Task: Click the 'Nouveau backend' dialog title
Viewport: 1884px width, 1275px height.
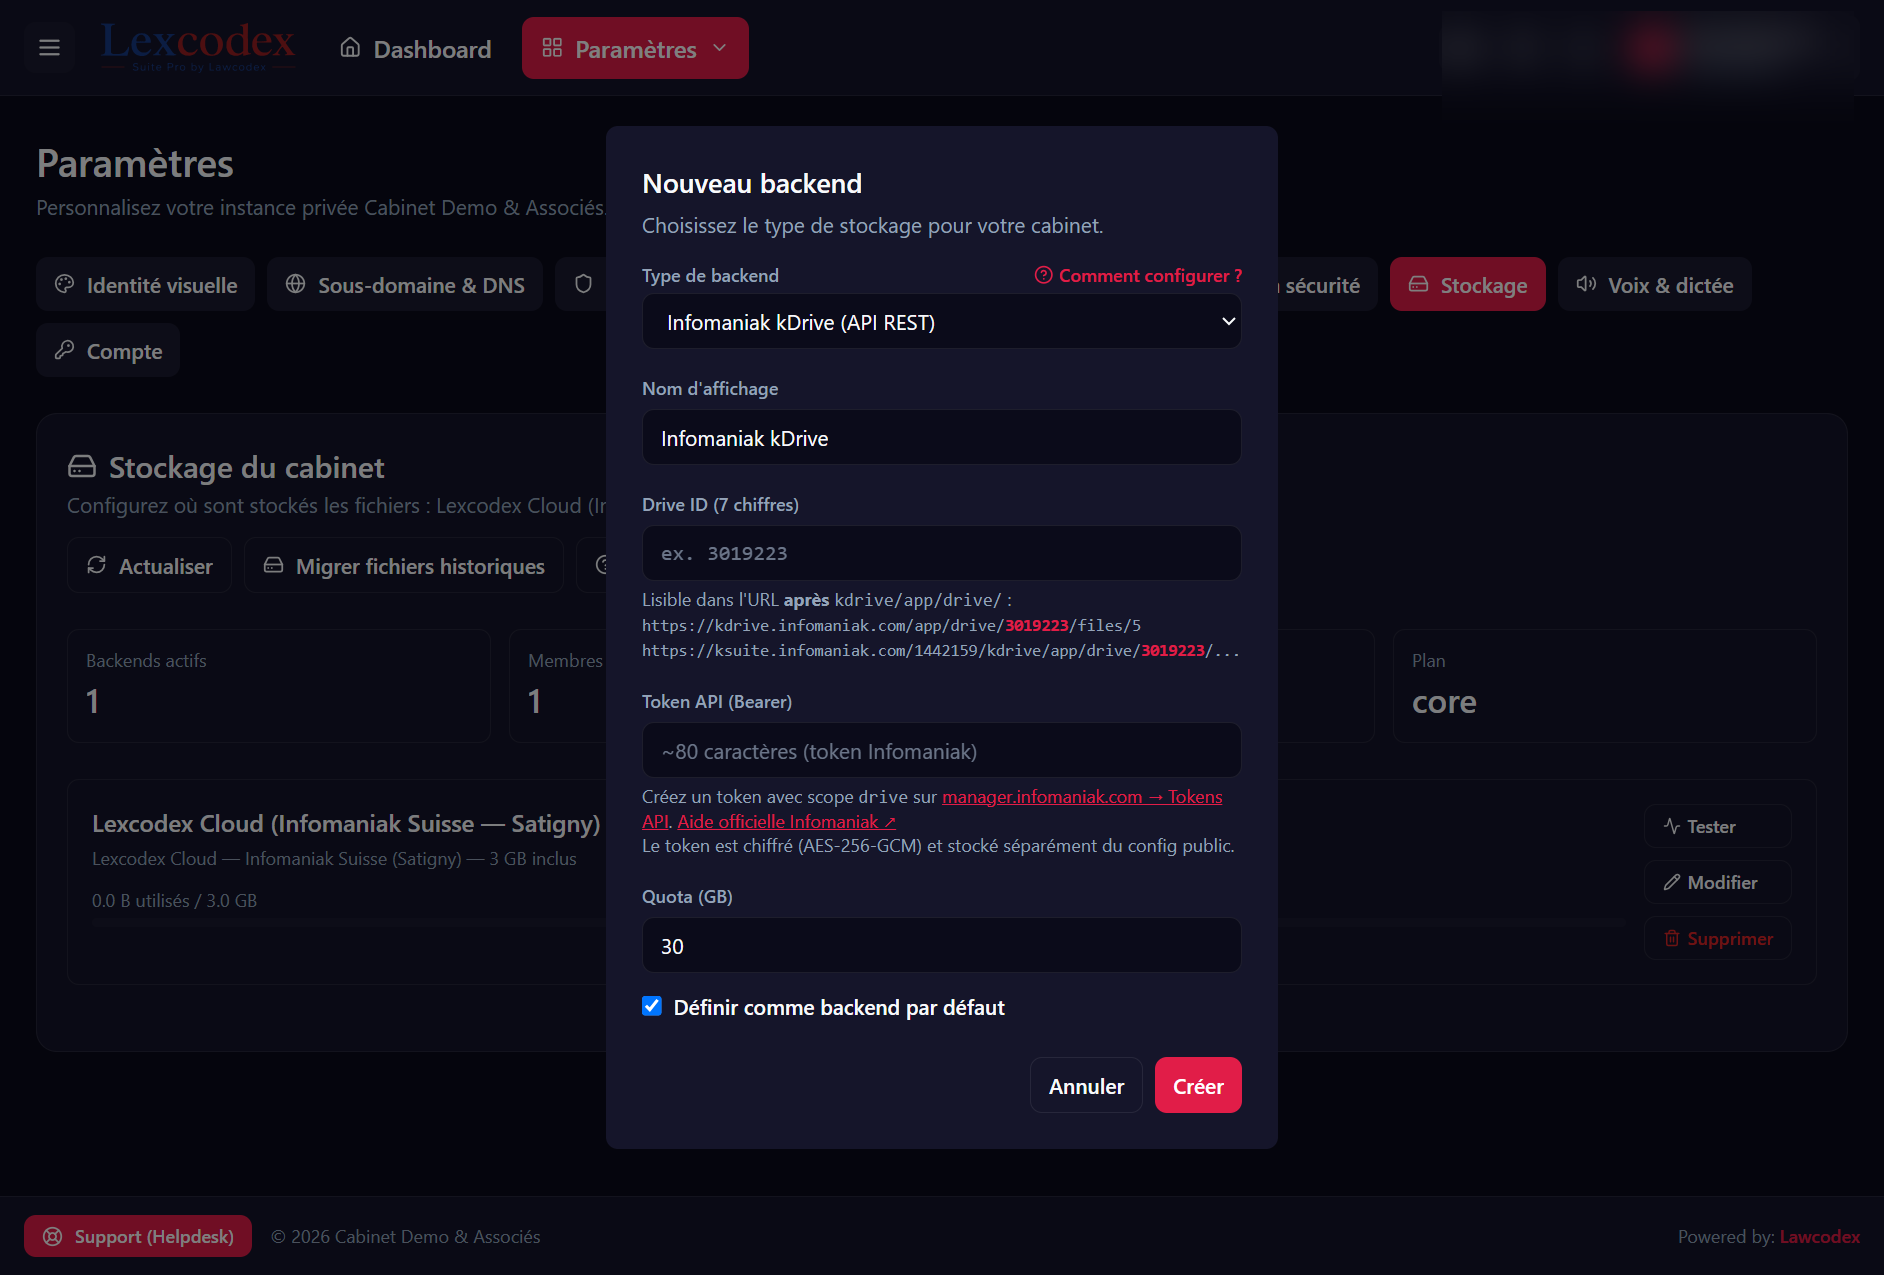Action: click(x=752, y=184)
